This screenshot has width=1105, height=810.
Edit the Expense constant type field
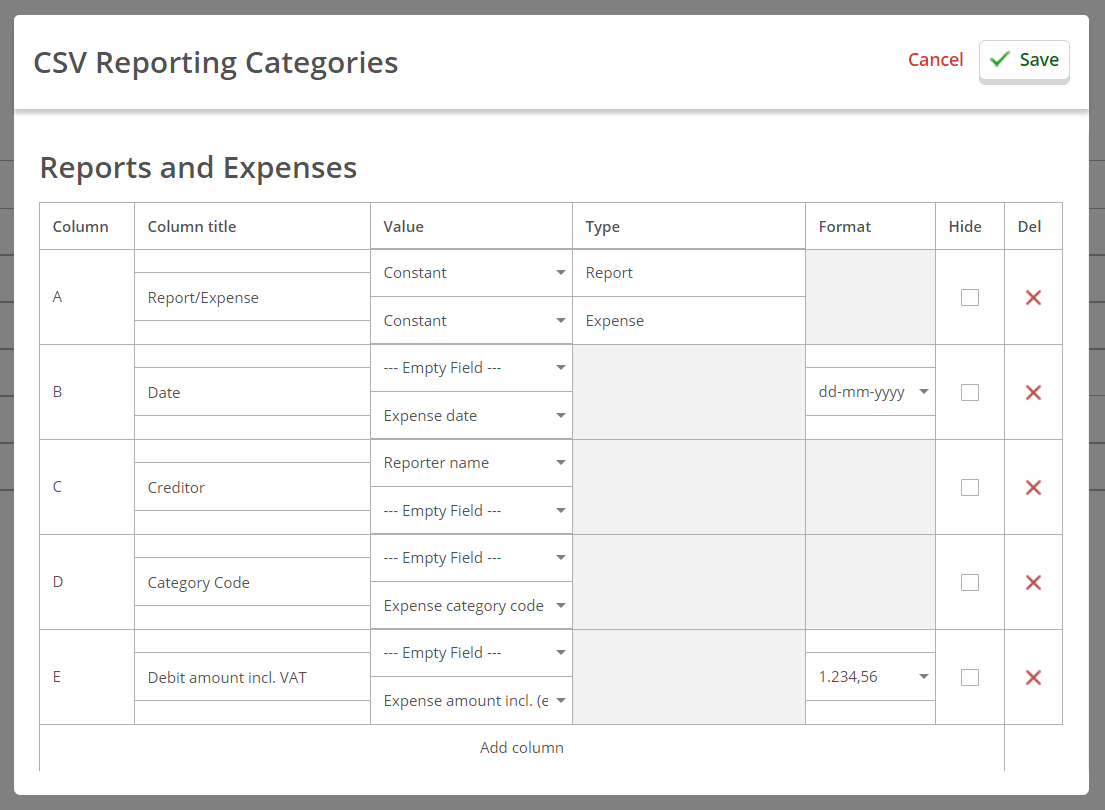689,321
